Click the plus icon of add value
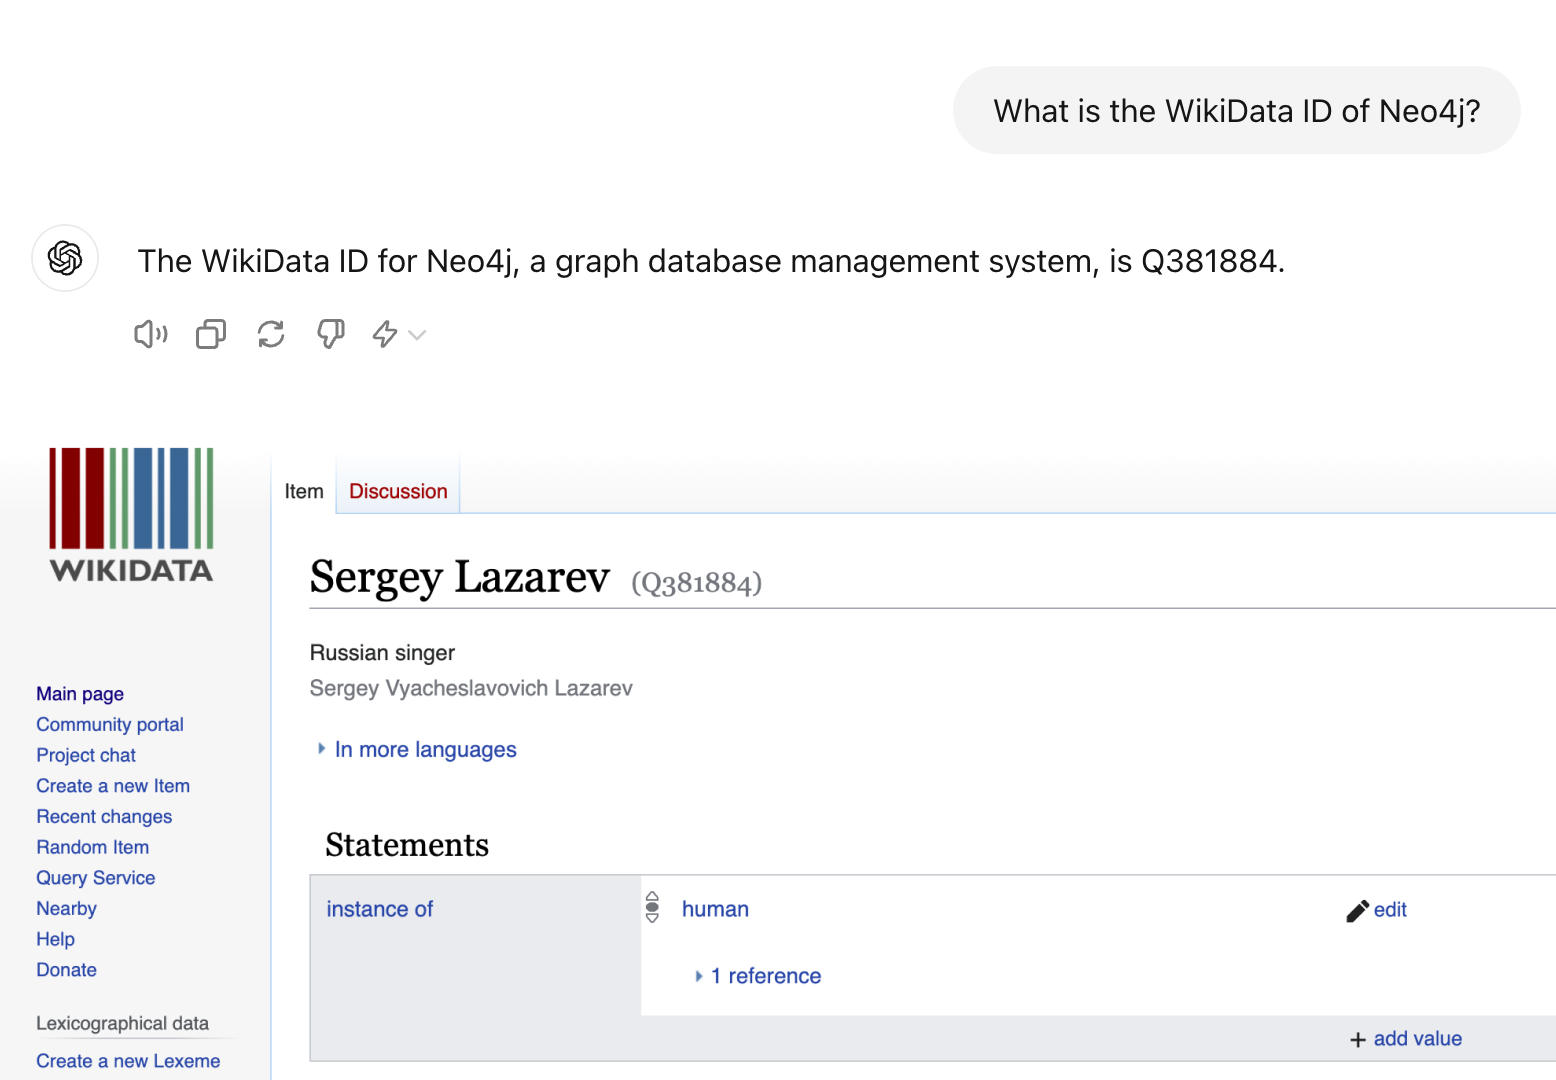The height and width of the screenshot is (1080, 1556). point(1358,1040)
